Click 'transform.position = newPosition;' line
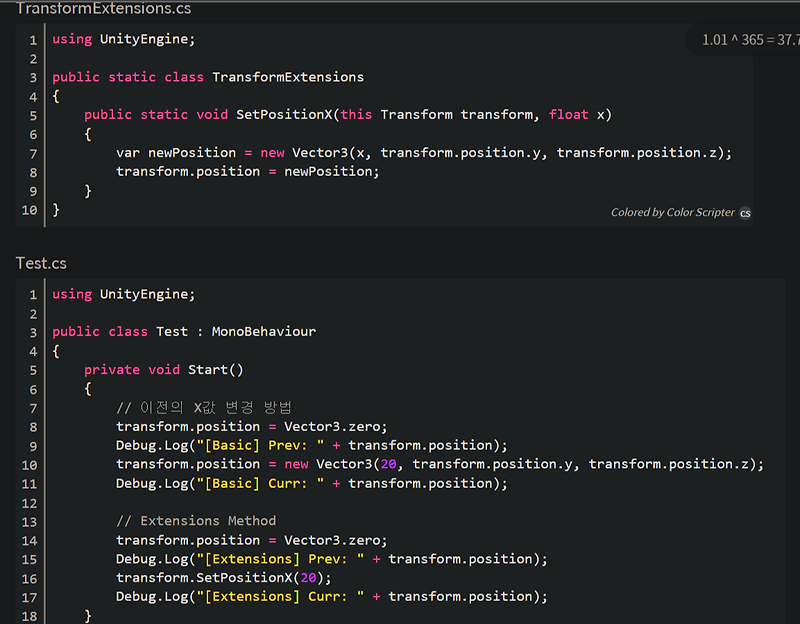Viewport: 800px width, 624px height. pos(248,171)
